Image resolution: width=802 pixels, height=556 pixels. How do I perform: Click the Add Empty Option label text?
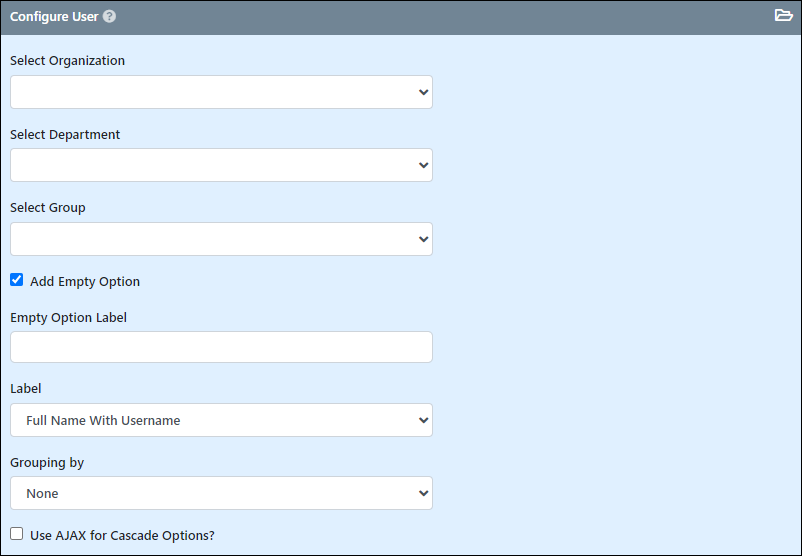(85, 281)
